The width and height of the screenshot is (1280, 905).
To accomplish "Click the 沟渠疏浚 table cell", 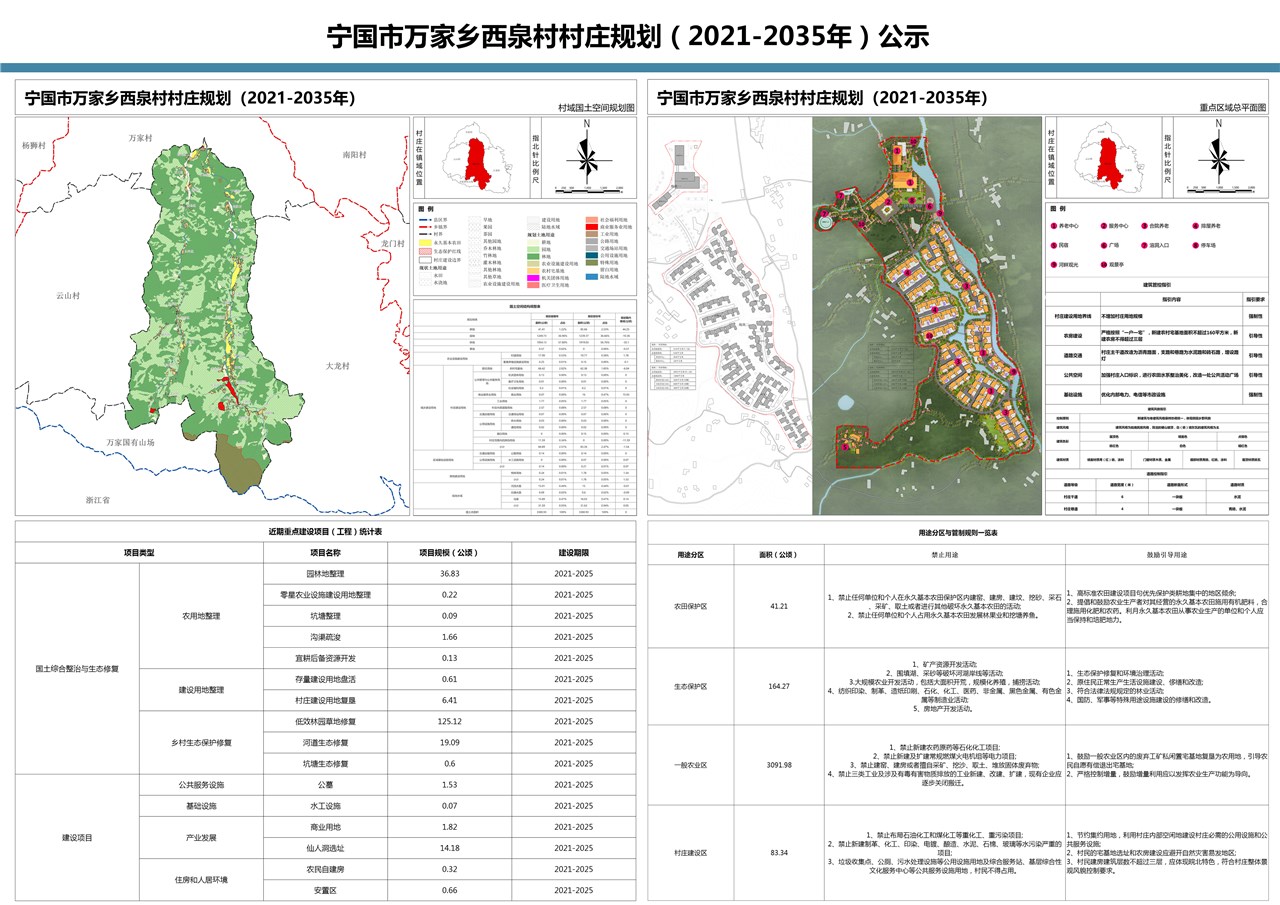I will 324,637.
